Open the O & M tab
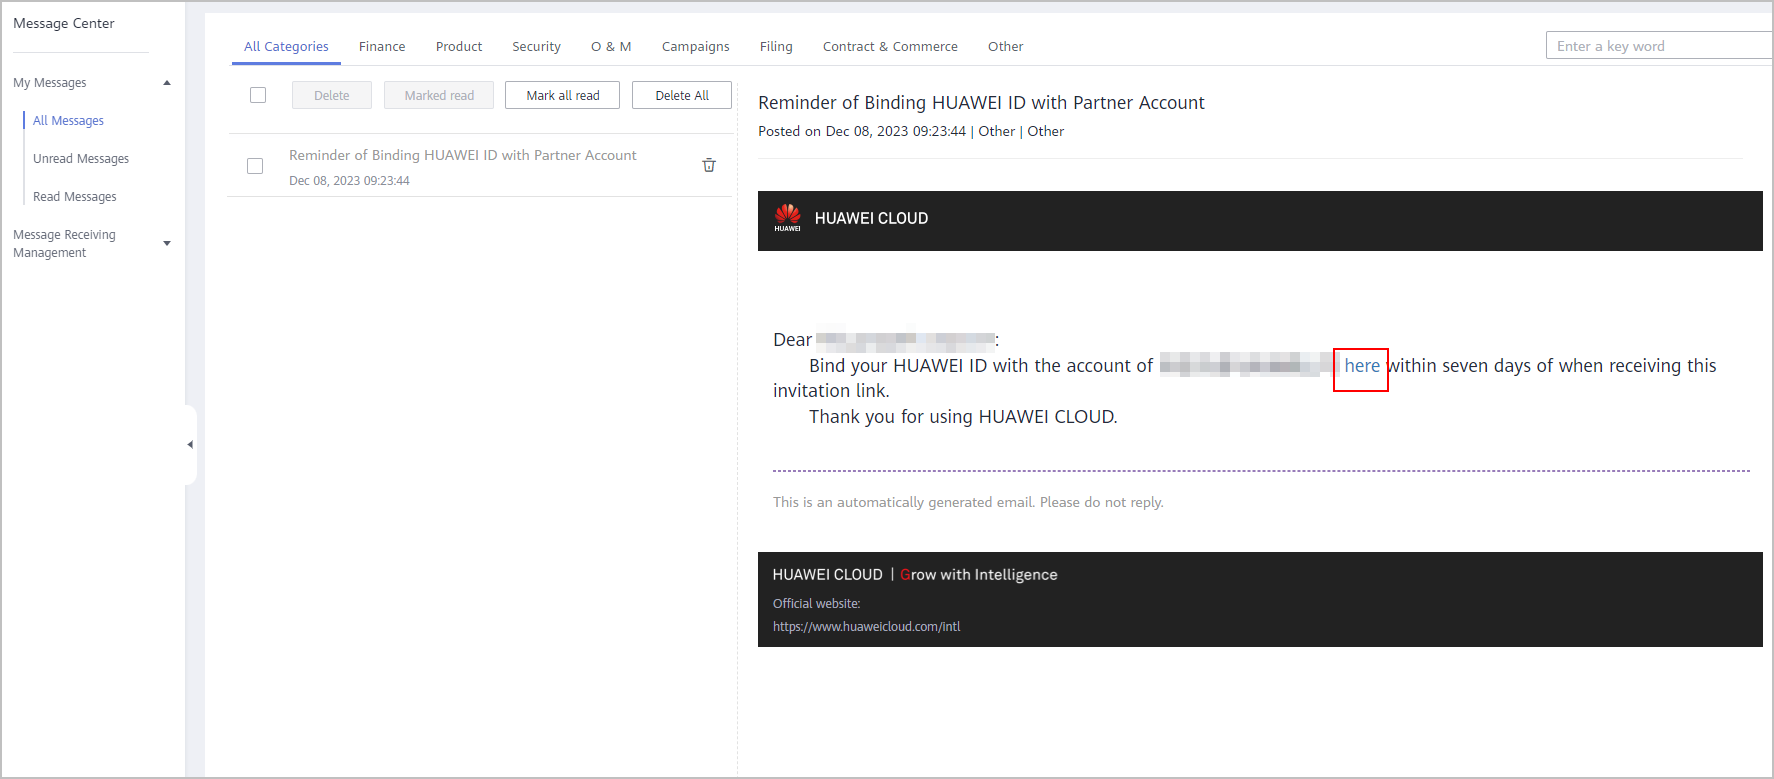 pyautogui.click(x=611, y=46)
